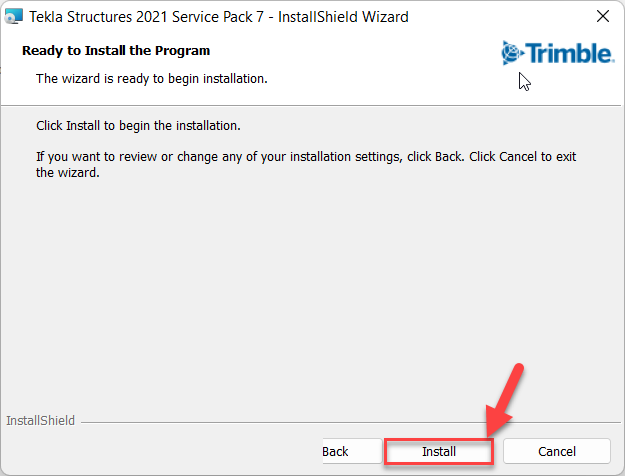Click the 'Click Install to begin' instruction line
This screenshot has height=476, width=625.
pyautogui.click(x=138, y=127)
